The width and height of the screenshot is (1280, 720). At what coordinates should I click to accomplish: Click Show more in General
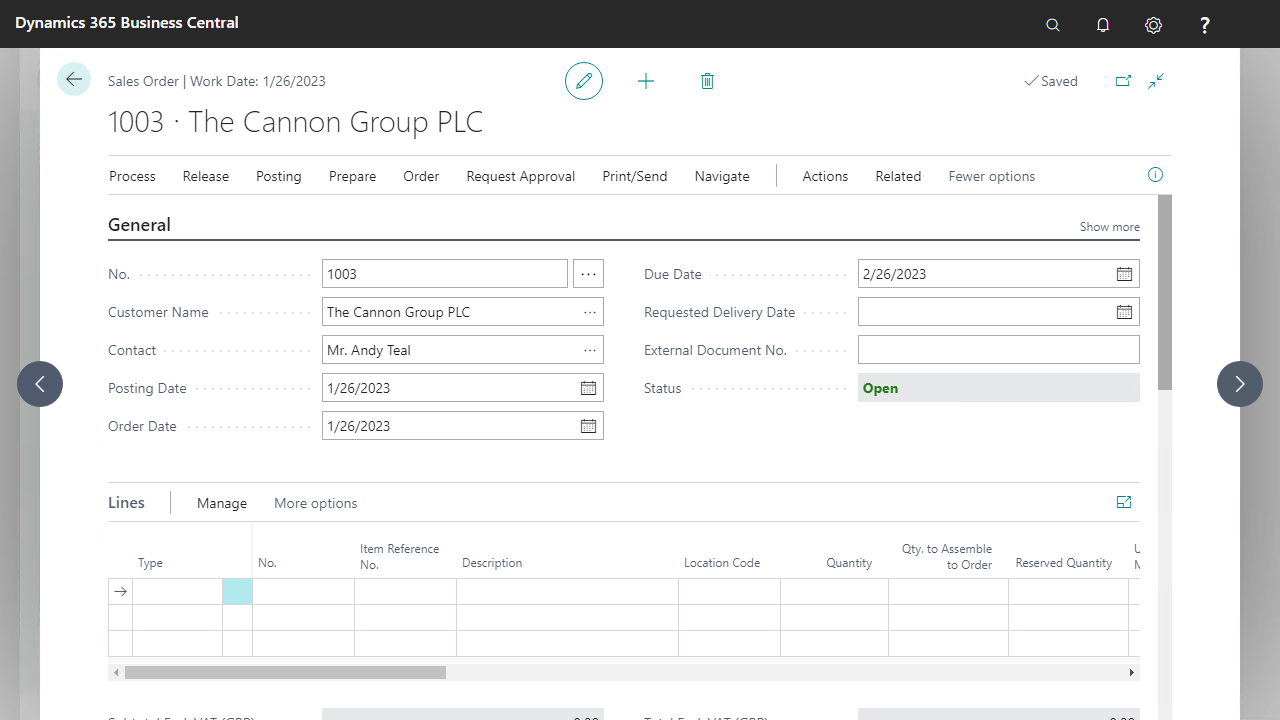pos(1109,227)
